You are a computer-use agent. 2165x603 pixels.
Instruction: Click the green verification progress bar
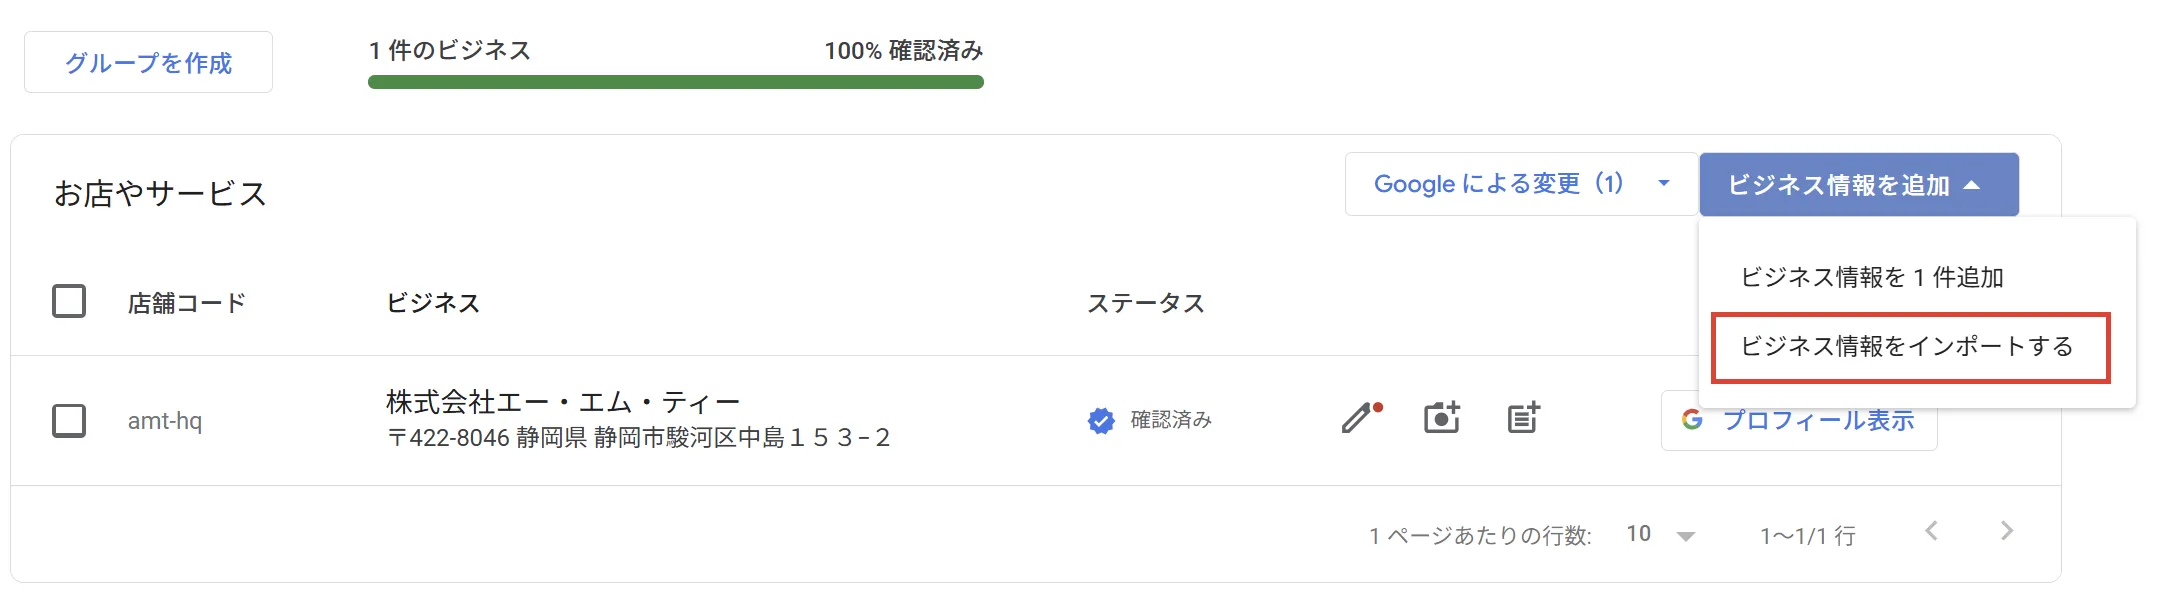point(675,82)
